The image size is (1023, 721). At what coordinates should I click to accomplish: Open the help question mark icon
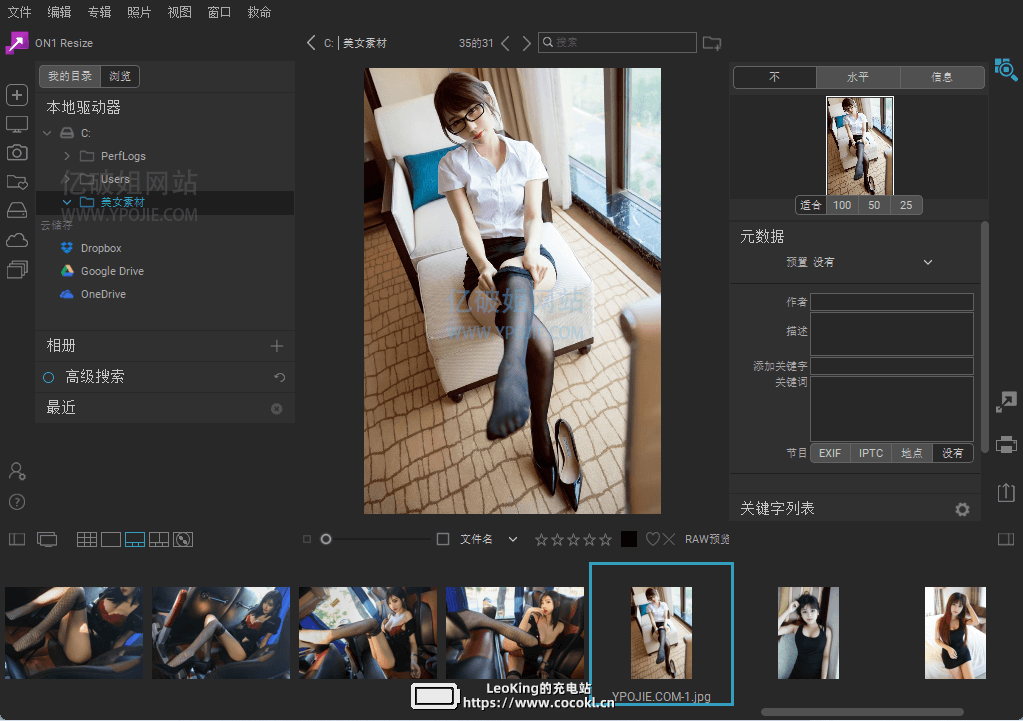[x=17, y=502]
